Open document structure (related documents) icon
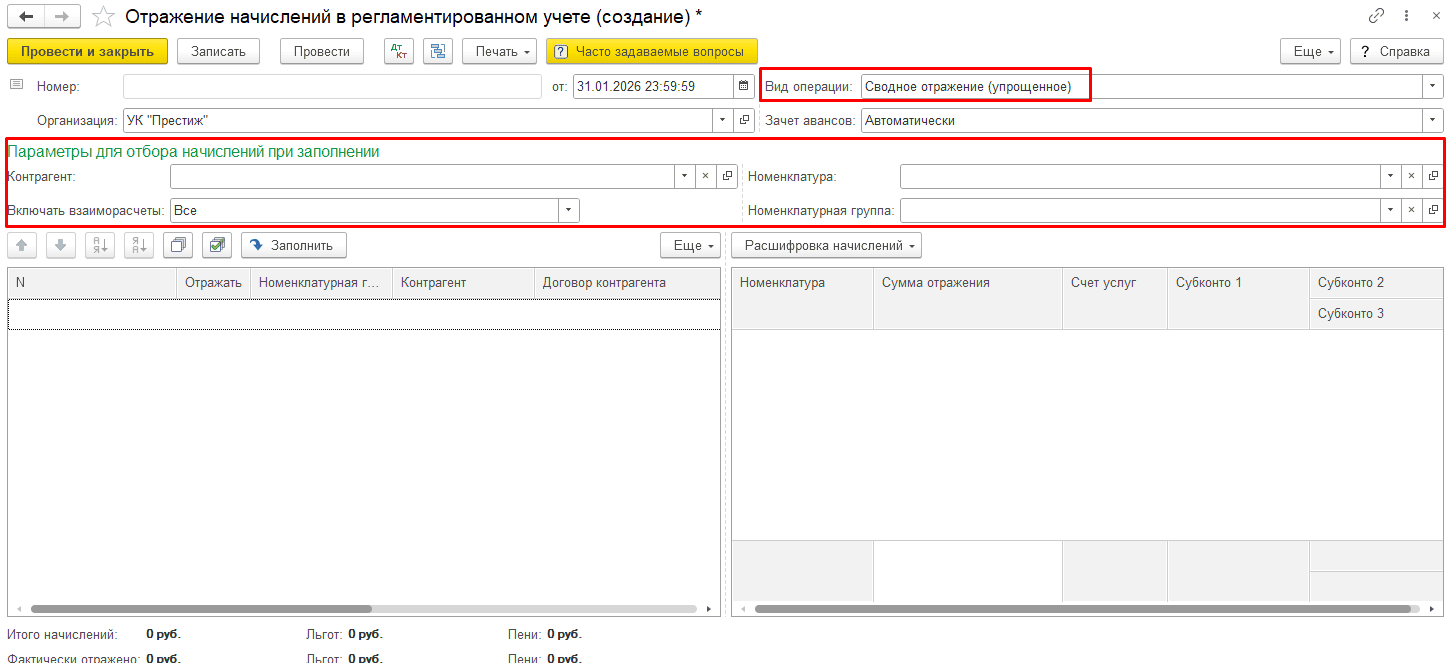The image size is (1455, 663). [x=438, y=52]
